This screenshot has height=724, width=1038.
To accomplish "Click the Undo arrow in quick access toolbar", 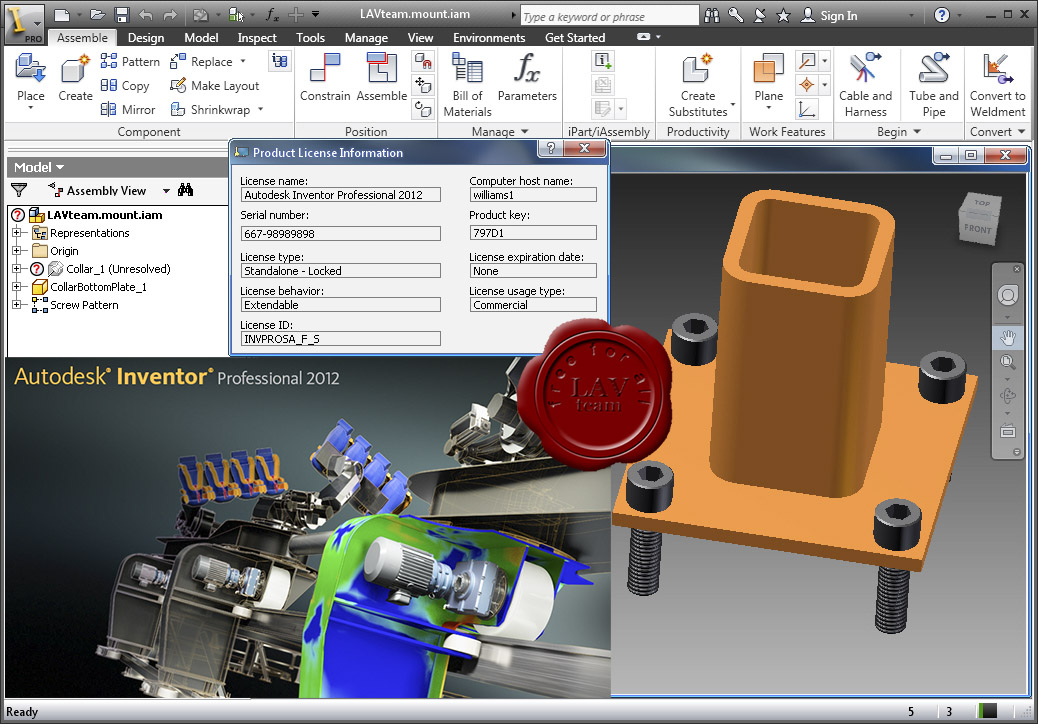I will 146,15.
